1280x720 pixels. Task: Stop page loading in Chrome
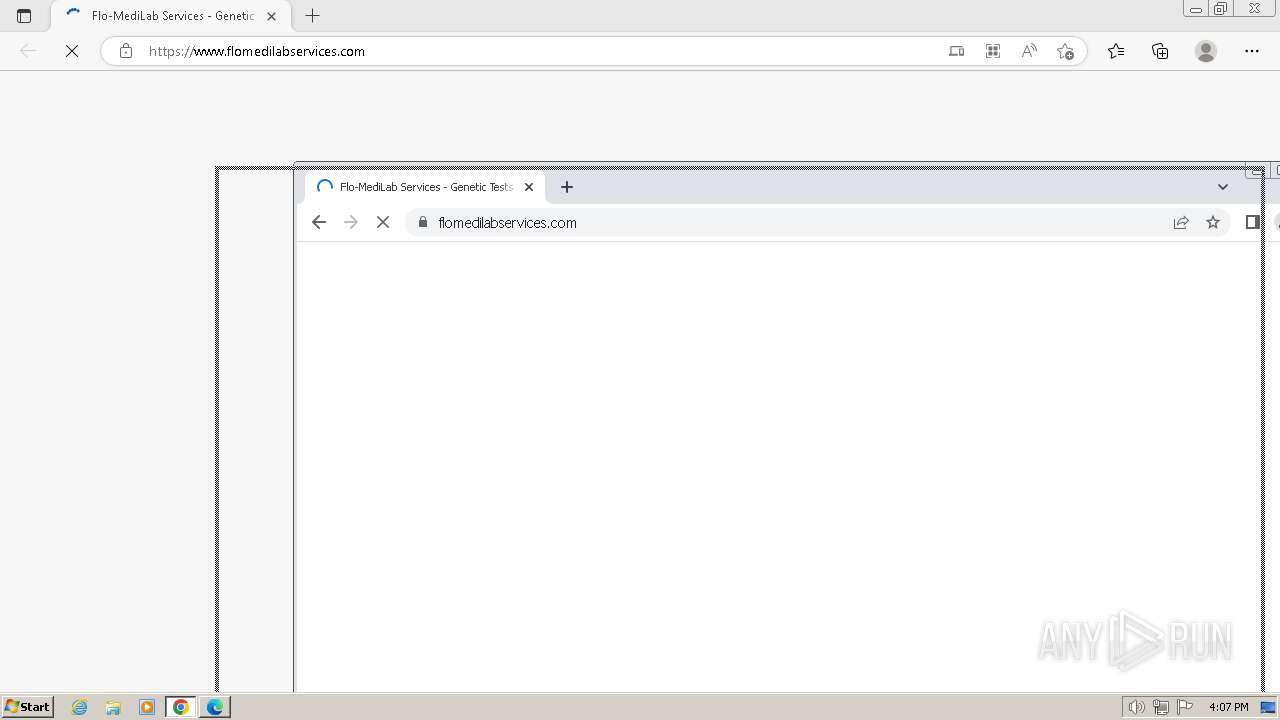click(x=383, y=223)
